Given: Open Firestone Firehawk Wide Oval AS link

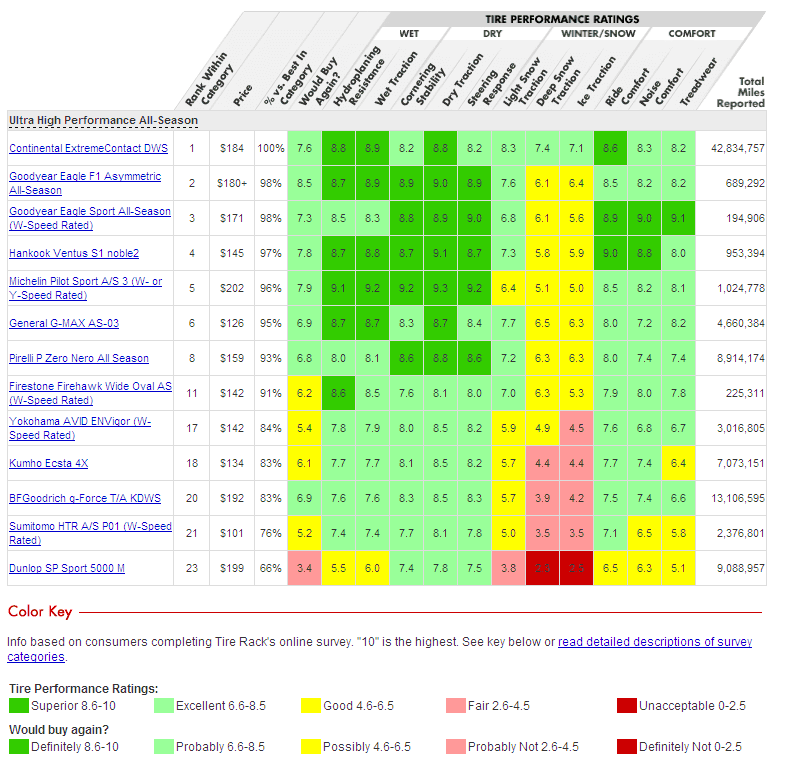Looking at the screenshot, I should pos(90,393).
